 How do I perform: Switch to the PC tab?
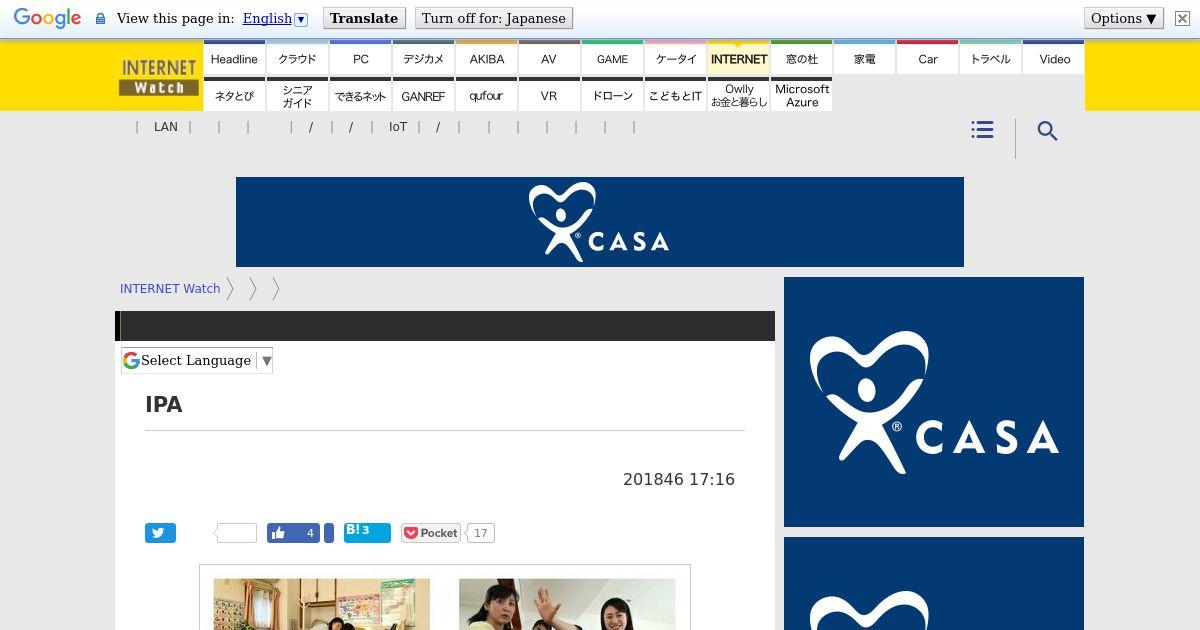pos(361,58)
